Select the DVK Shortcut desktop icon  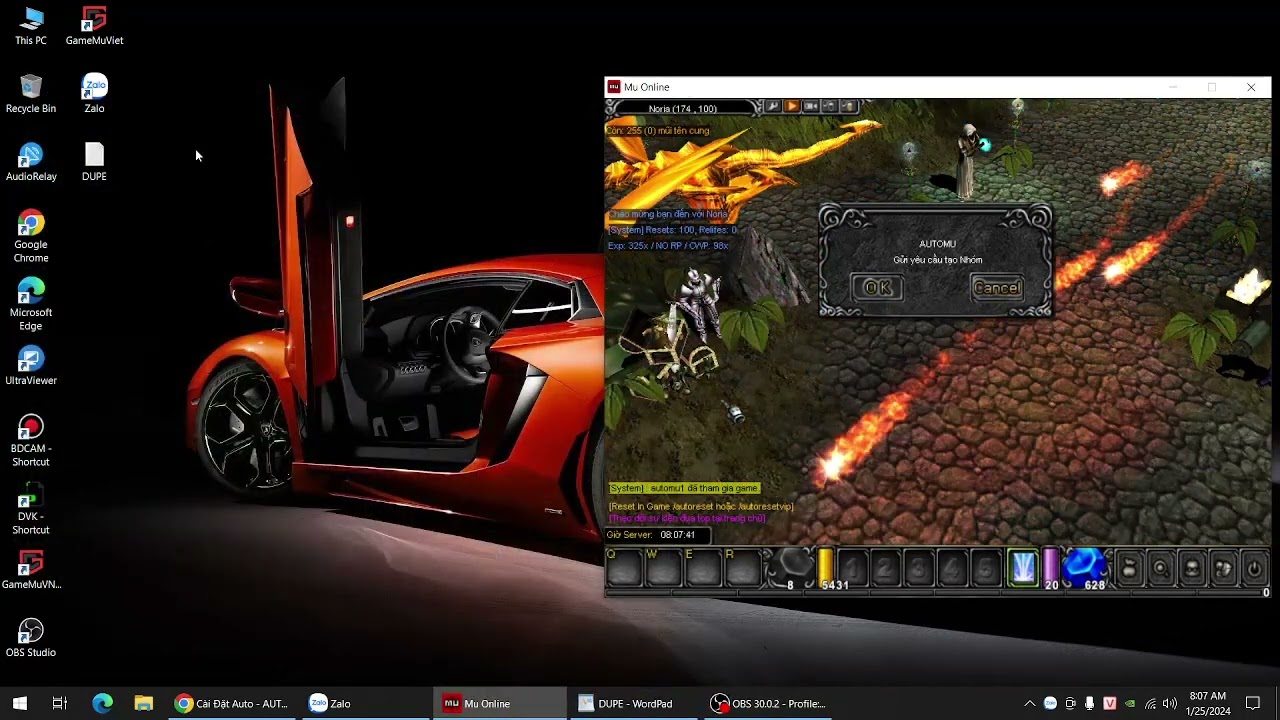click(31, 509)
